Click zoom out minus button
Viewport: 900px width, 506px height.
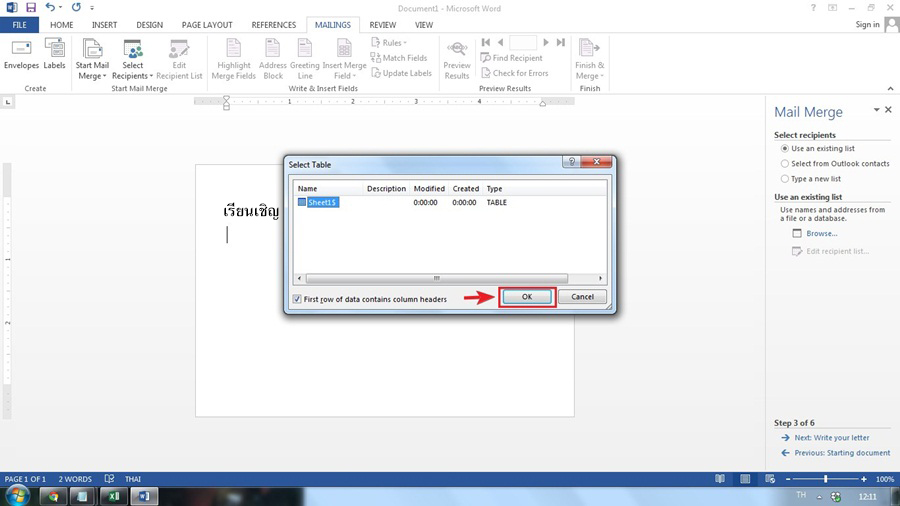click(788, 479)
